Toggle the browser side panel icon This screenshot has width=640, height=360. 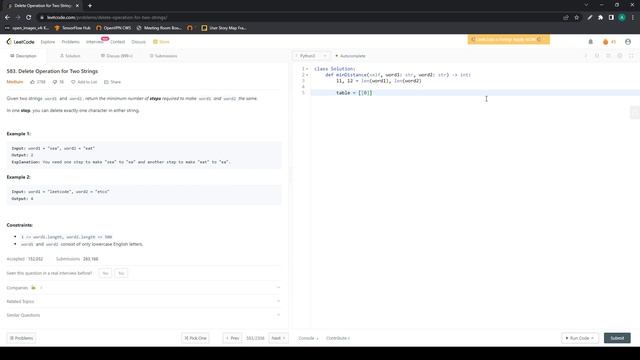611,18
